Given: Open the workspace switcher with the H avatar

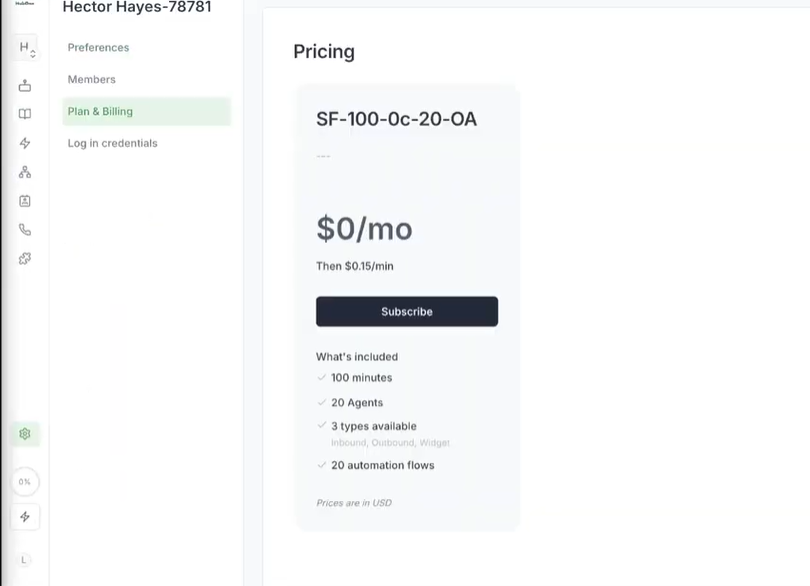Looking at the screenshot, I should 25,48.
